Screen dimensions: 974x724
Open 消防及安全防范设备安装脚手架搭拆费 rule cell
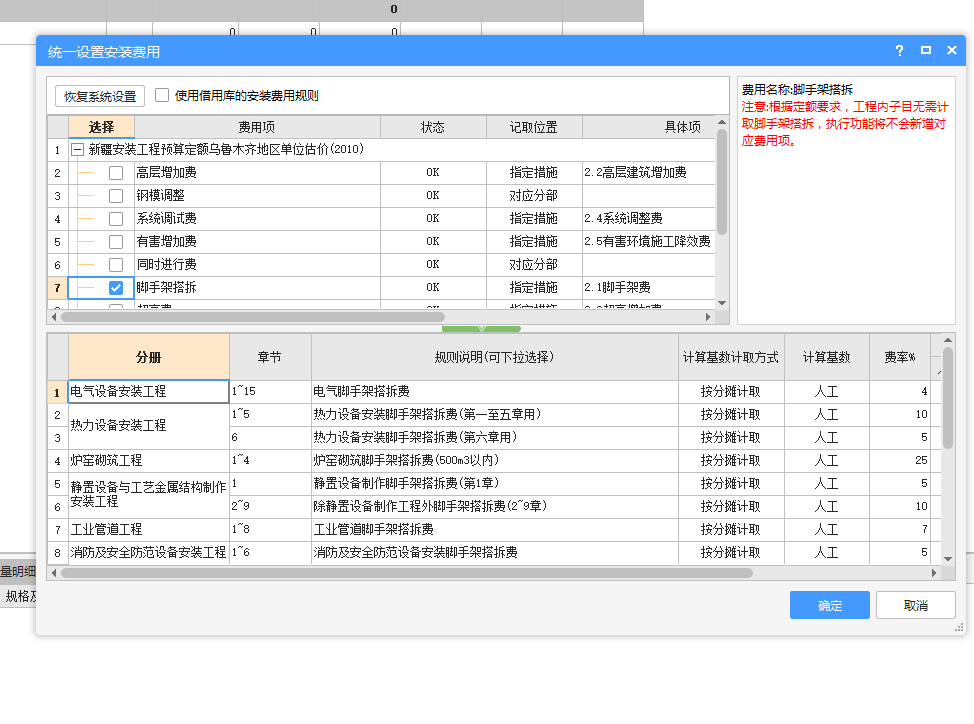pyautogui.click(x=494, y=553)
